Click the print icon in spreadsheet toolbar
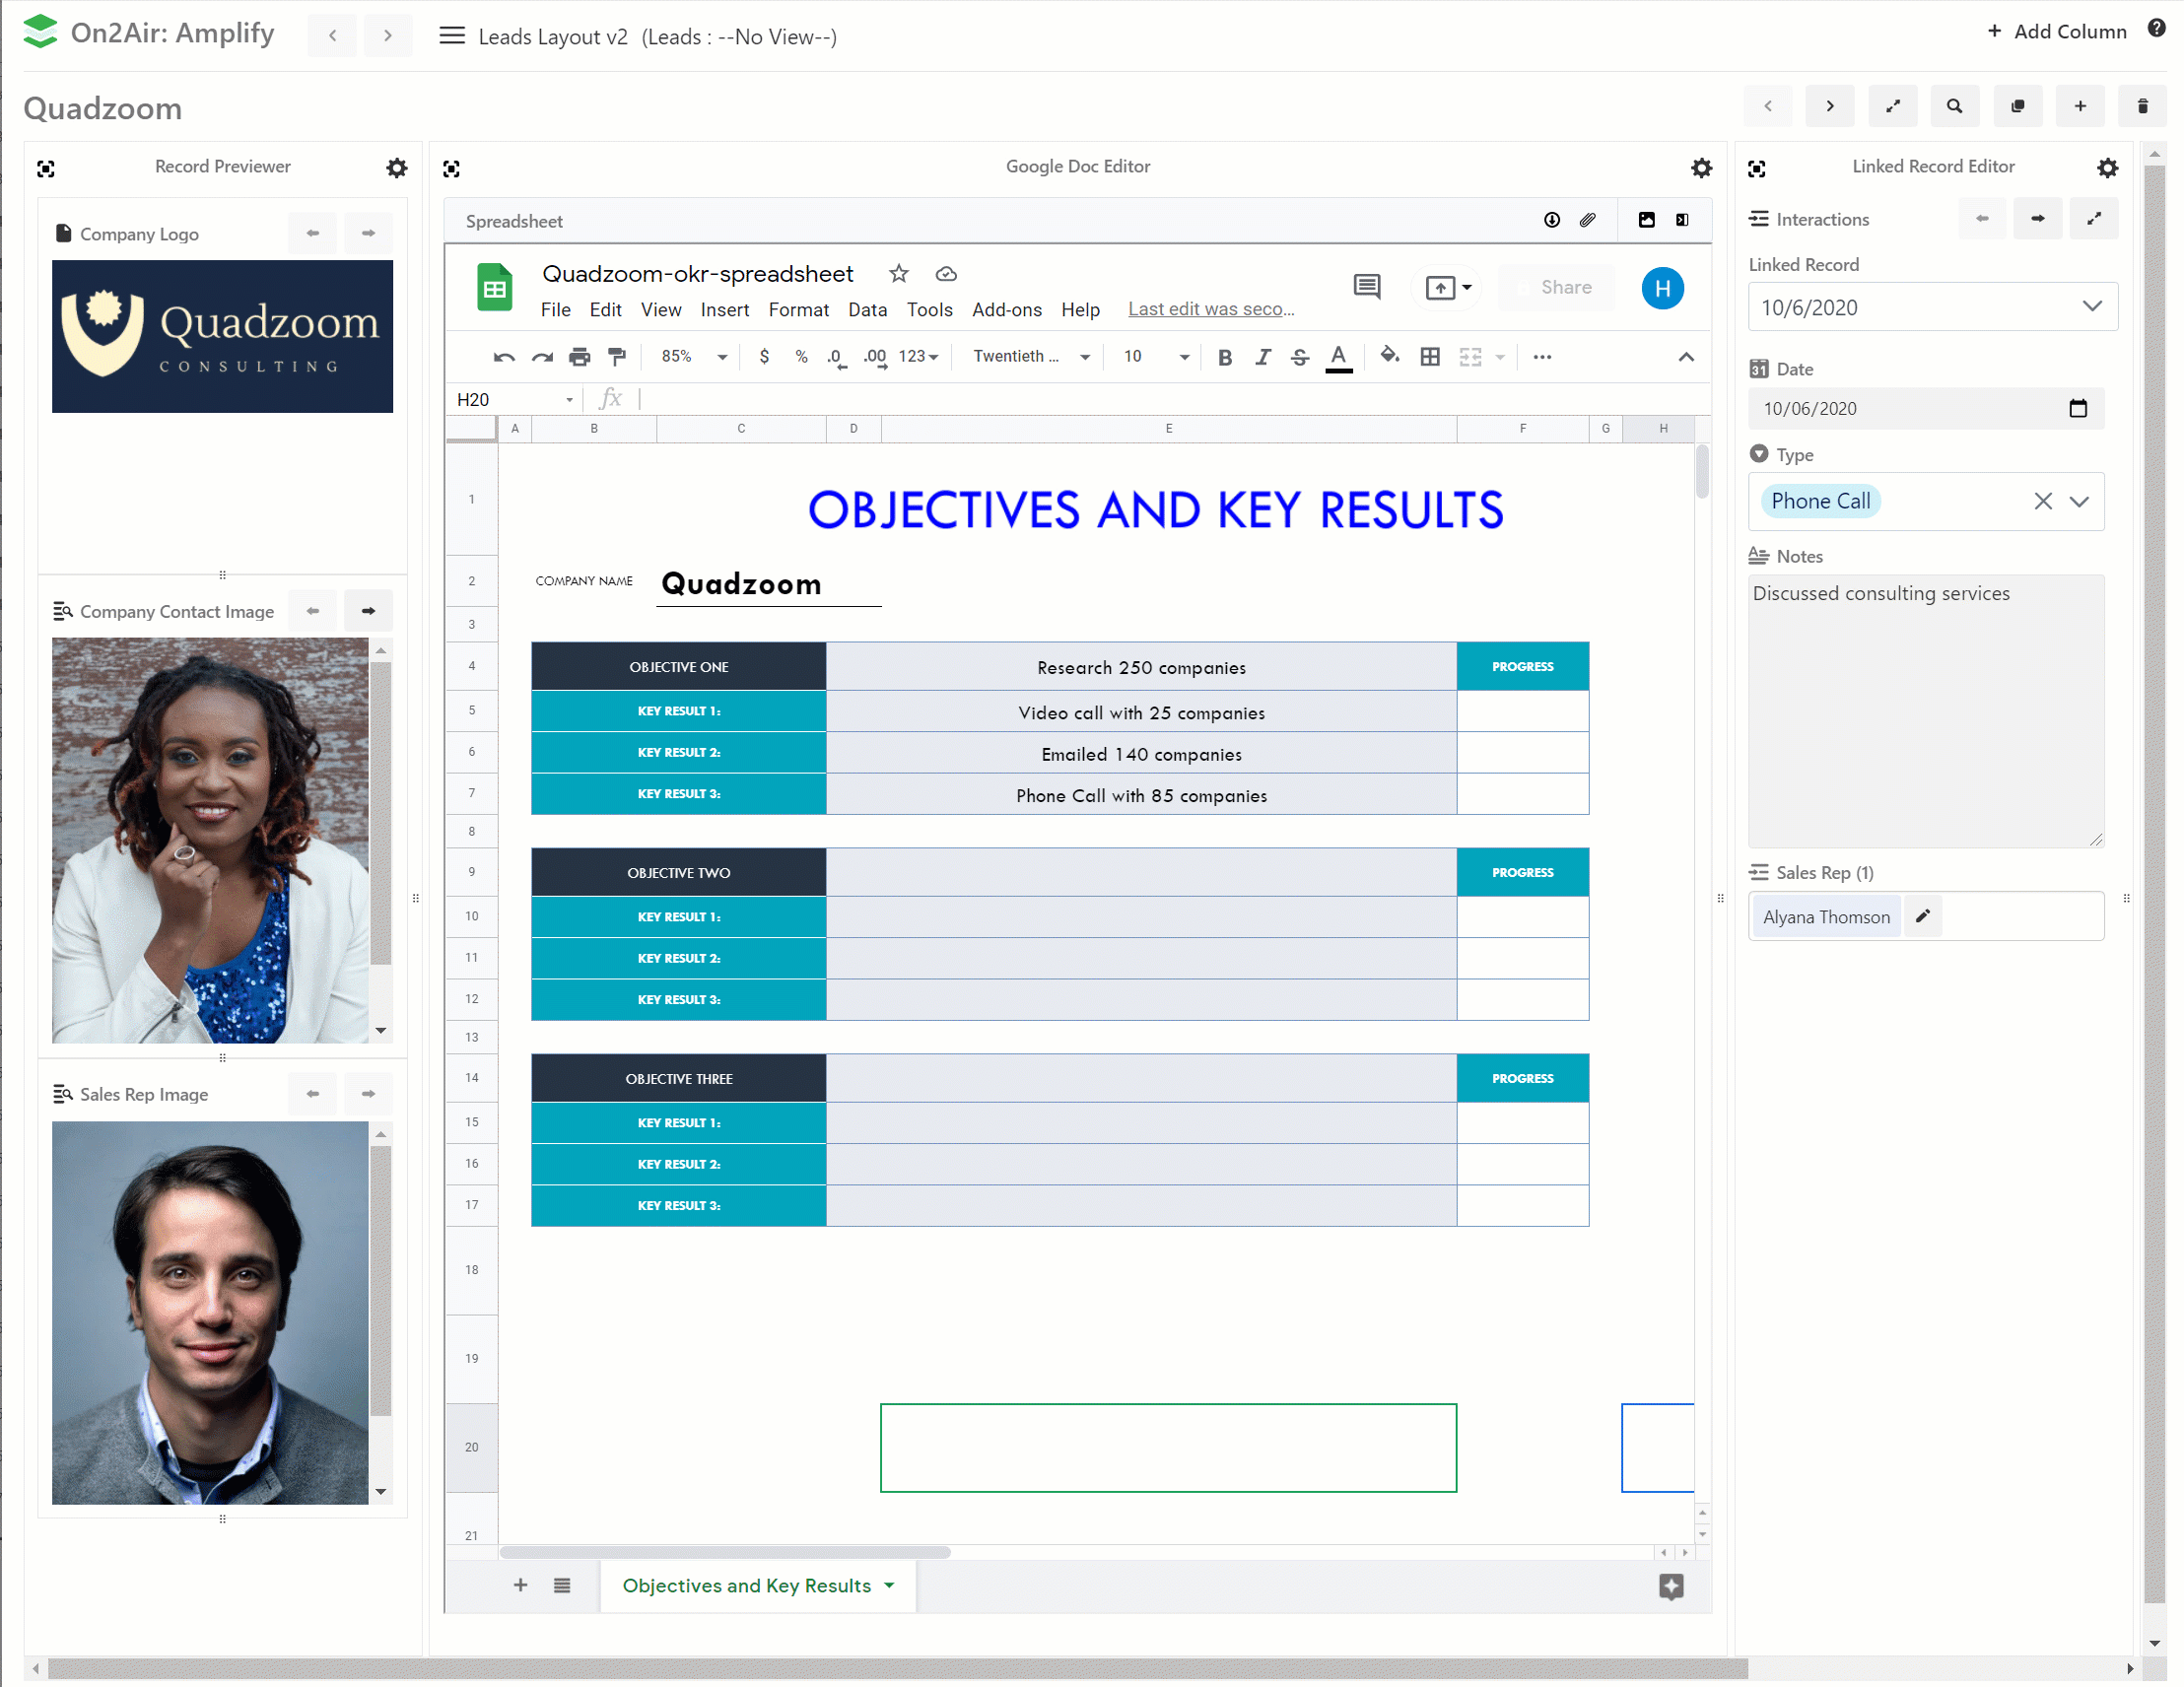 point(580,357)
